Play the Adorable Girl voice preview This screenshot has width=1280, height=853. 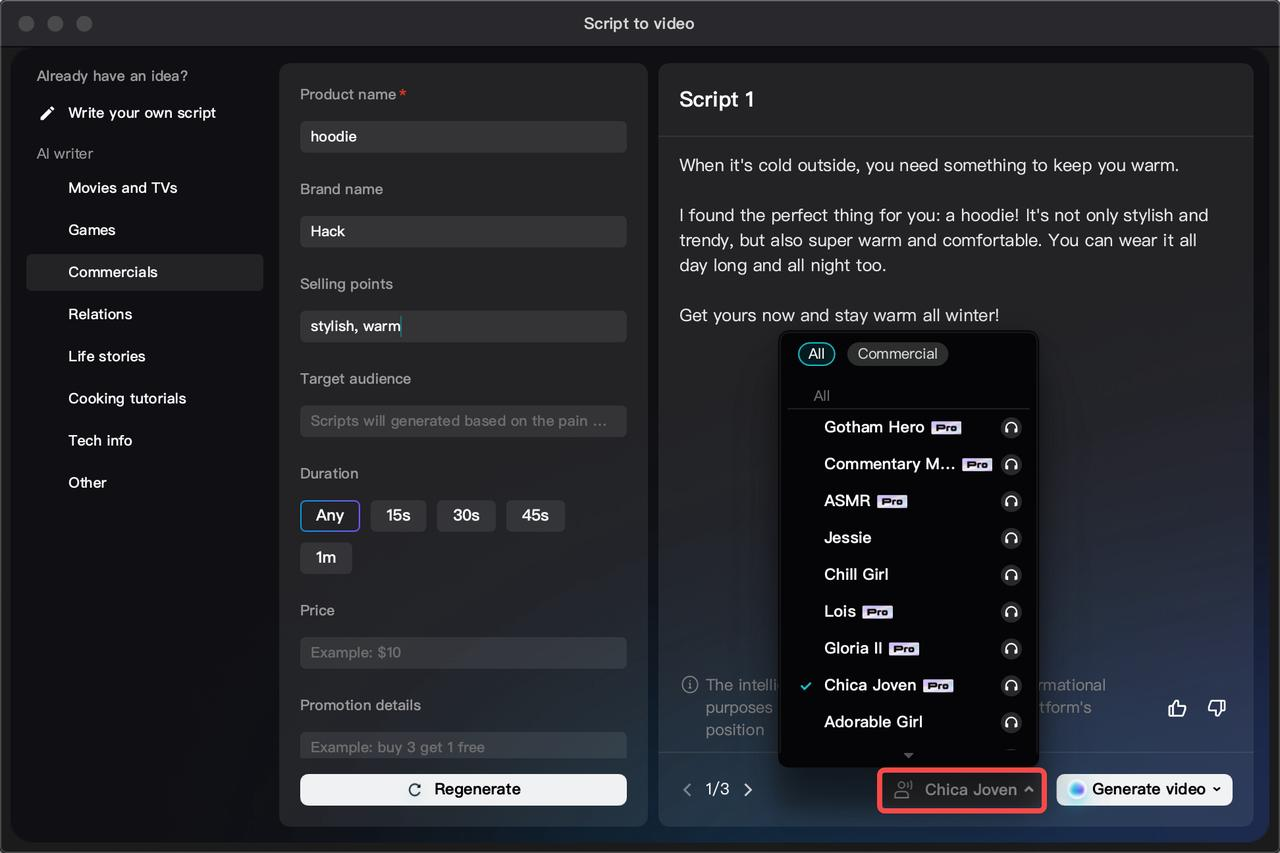point(1011,722)
